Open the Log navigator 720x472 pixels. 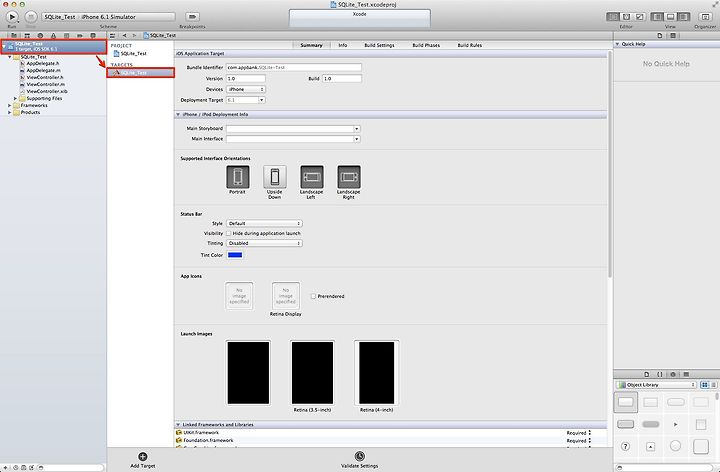point(93,35)
